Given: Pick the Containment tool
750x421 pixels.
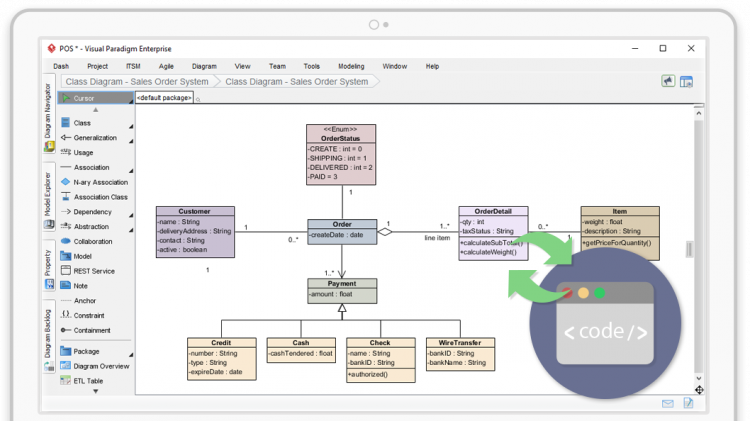Looking at the screenshot, I should click(x=92, y=330).
